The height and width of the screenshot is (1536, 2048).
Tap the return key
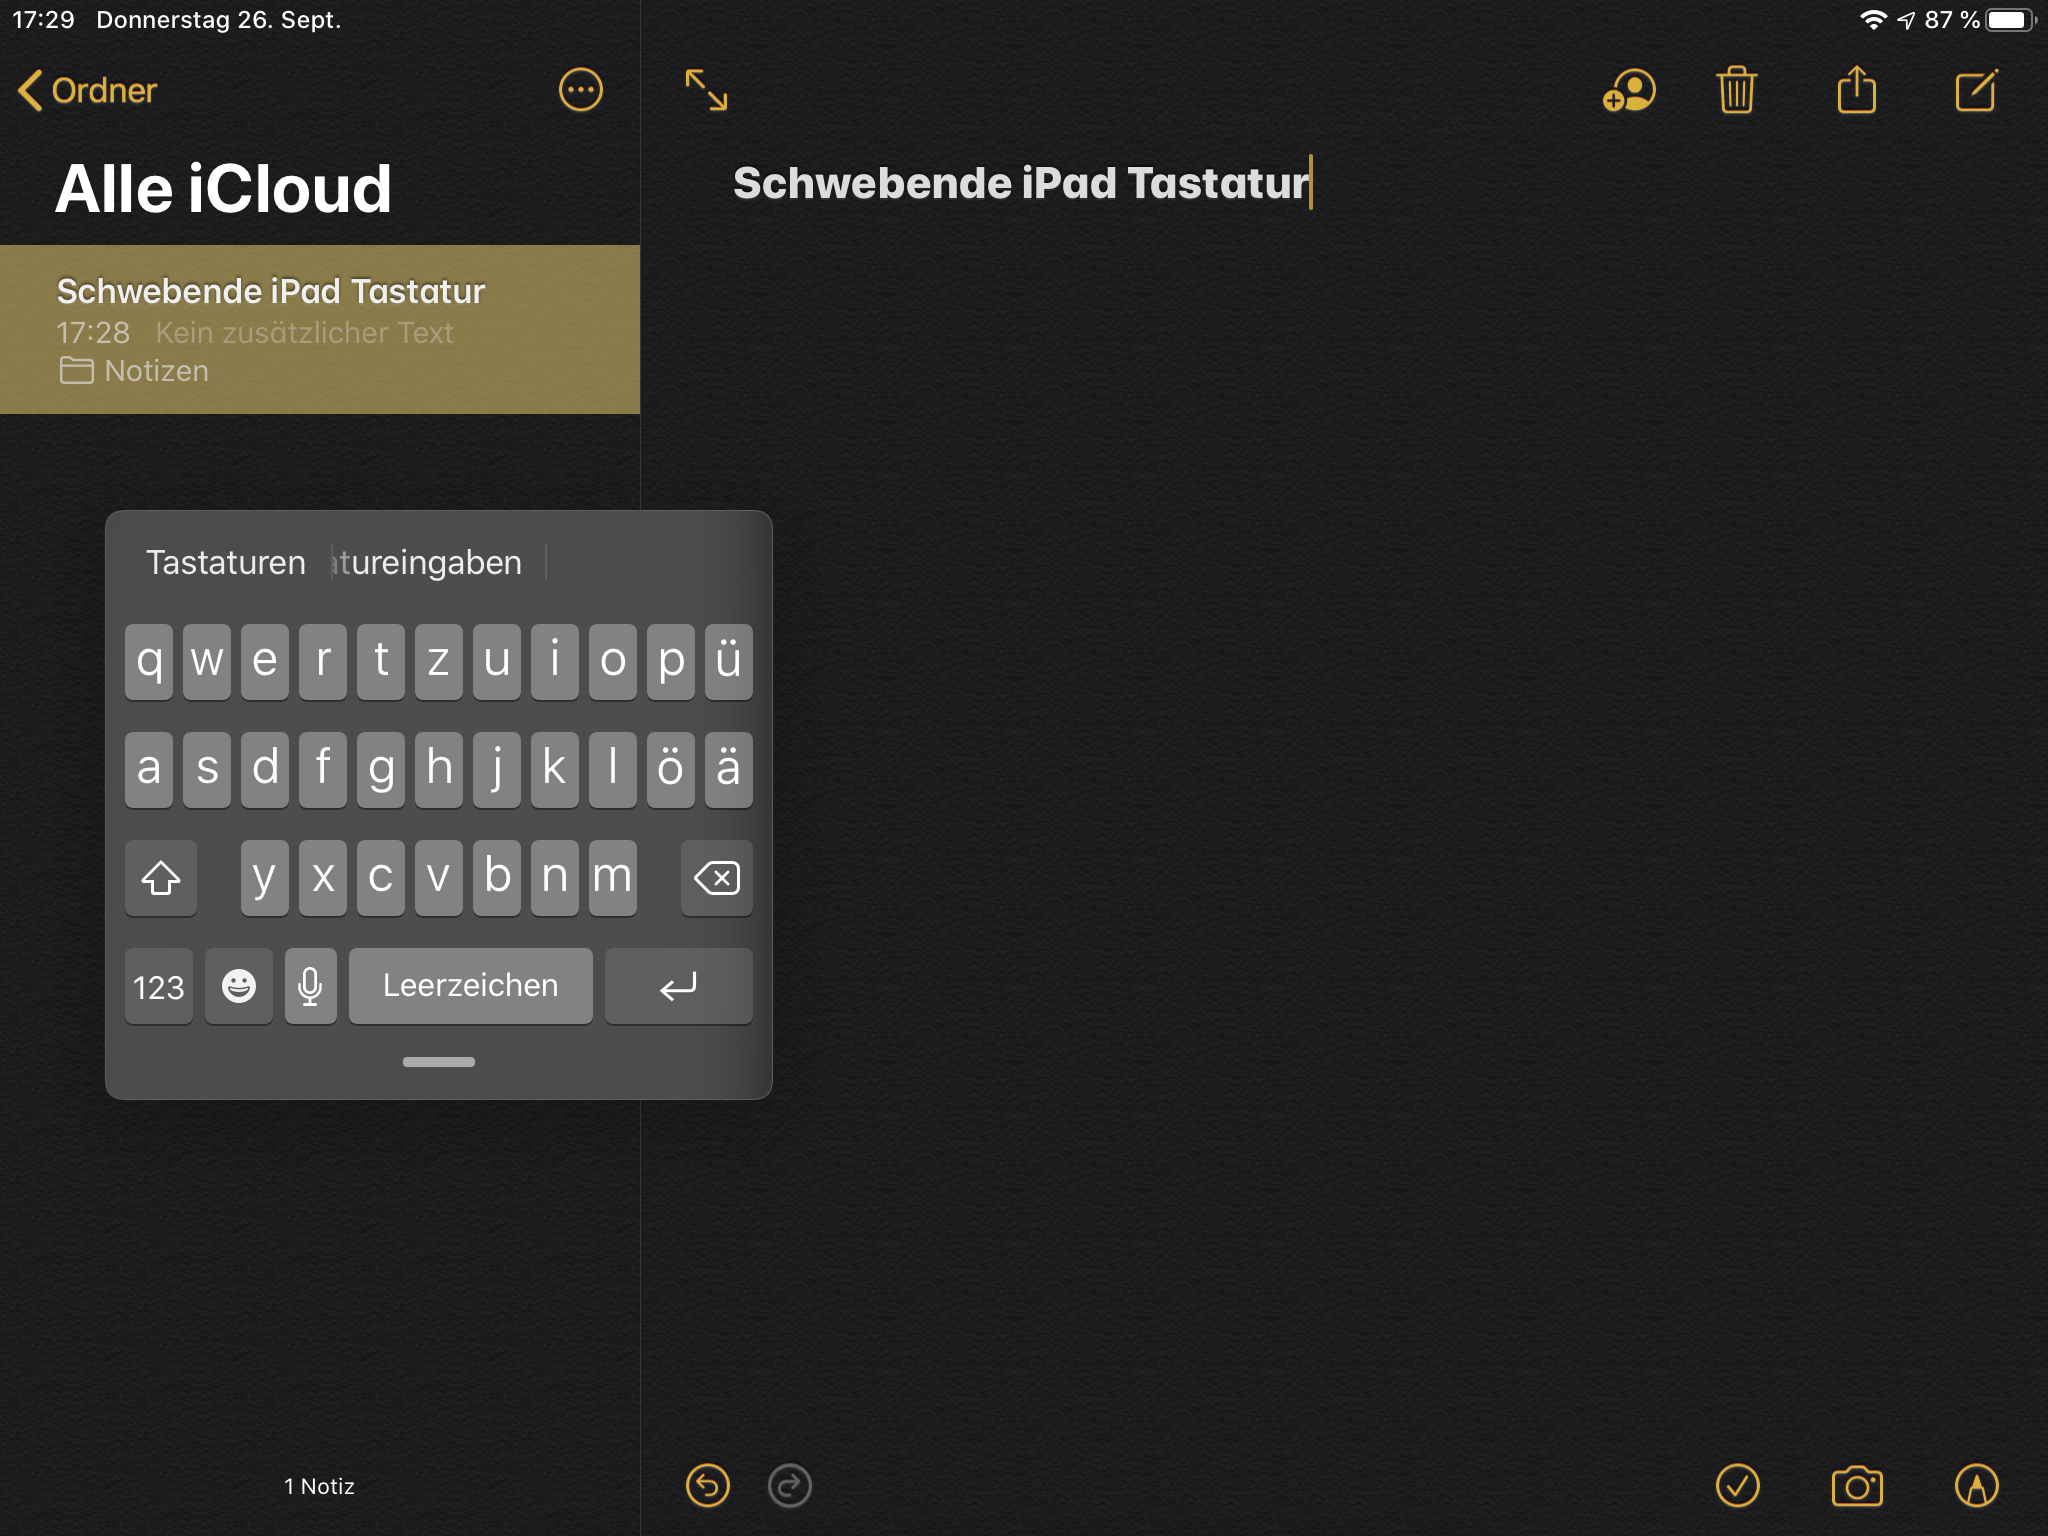pos(679,986)
